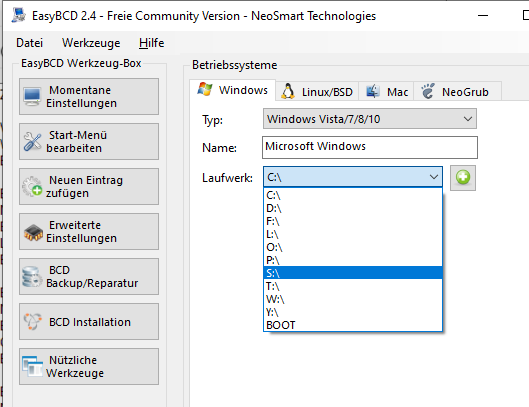Click the green plus add-entry button

(463, 178)
